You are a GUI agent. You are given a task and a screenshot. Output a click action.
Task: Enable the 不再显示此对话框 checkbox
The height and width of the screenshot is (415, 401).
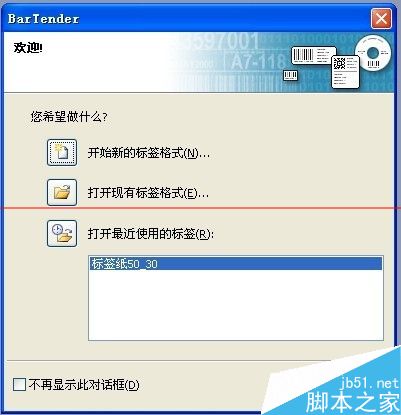coord(19,384)
